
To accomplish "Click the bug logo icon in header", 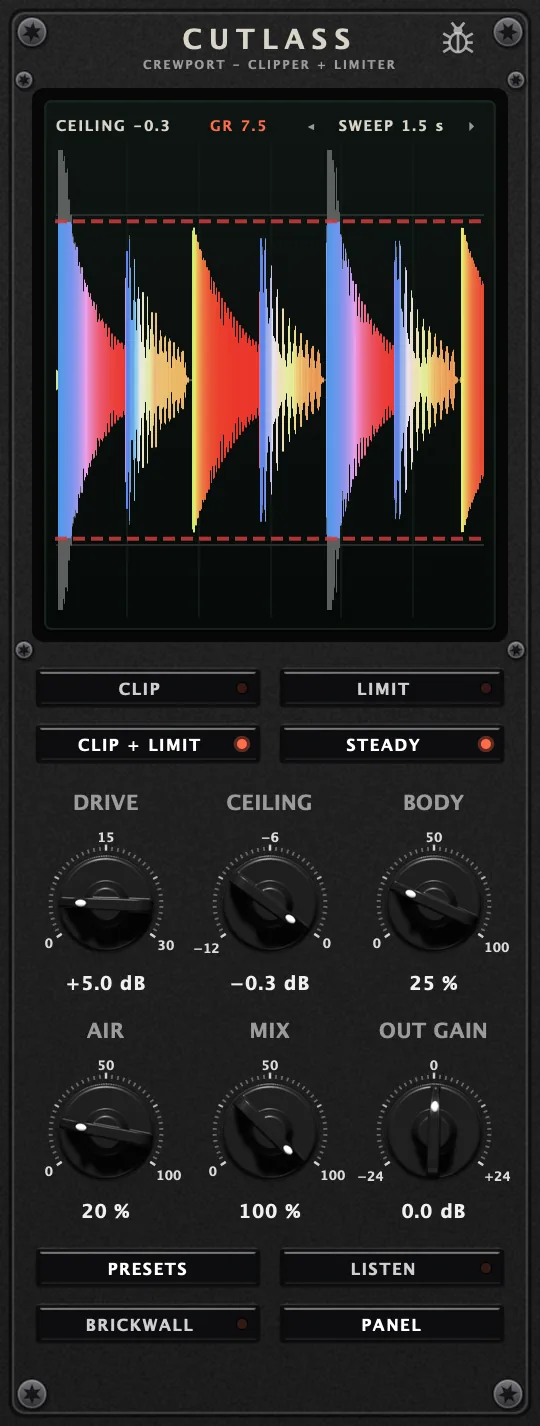I will pyautogui.click(x=458, y=40).
